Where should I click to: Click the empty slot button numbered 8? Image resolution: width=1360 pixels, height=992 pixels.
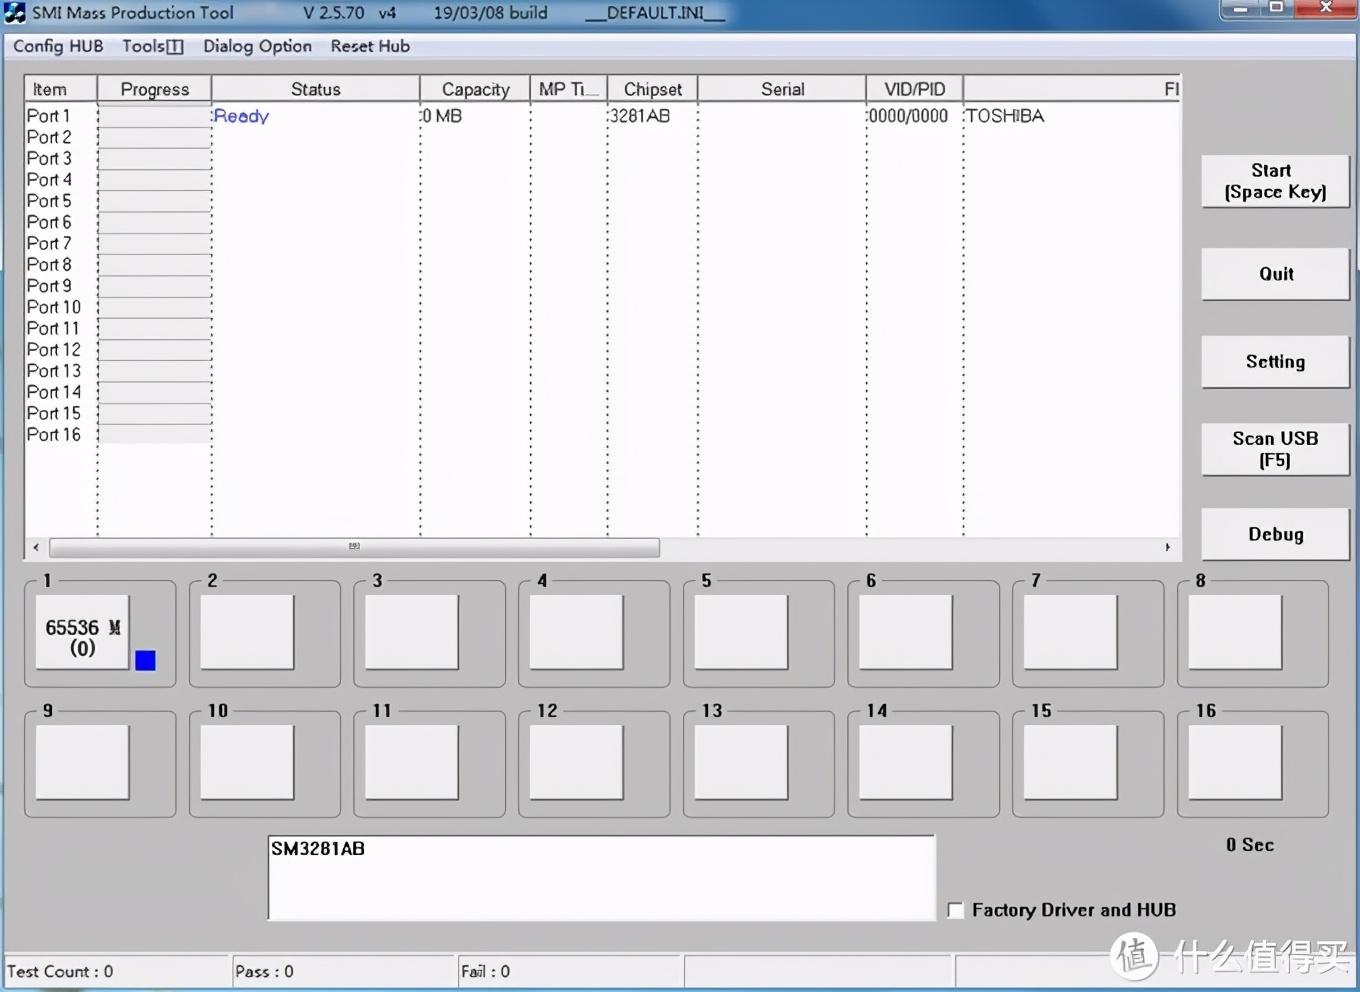coord(1235,632)
